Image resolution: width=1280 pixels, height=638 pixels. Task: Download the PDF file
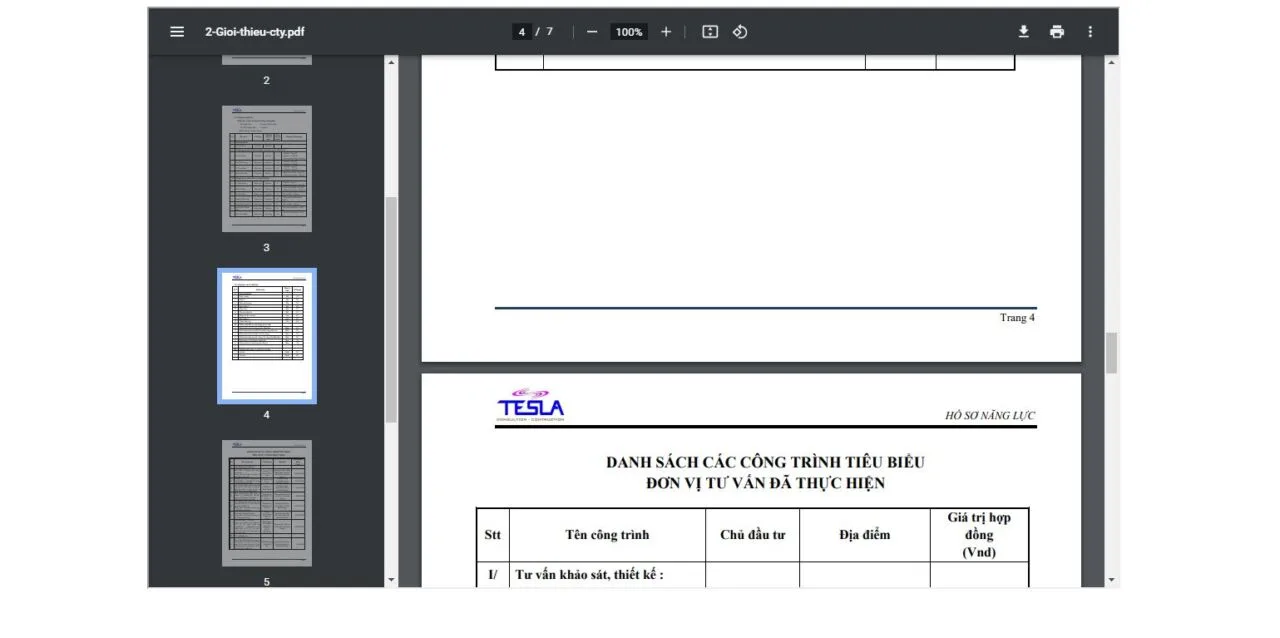(1024, 32)
